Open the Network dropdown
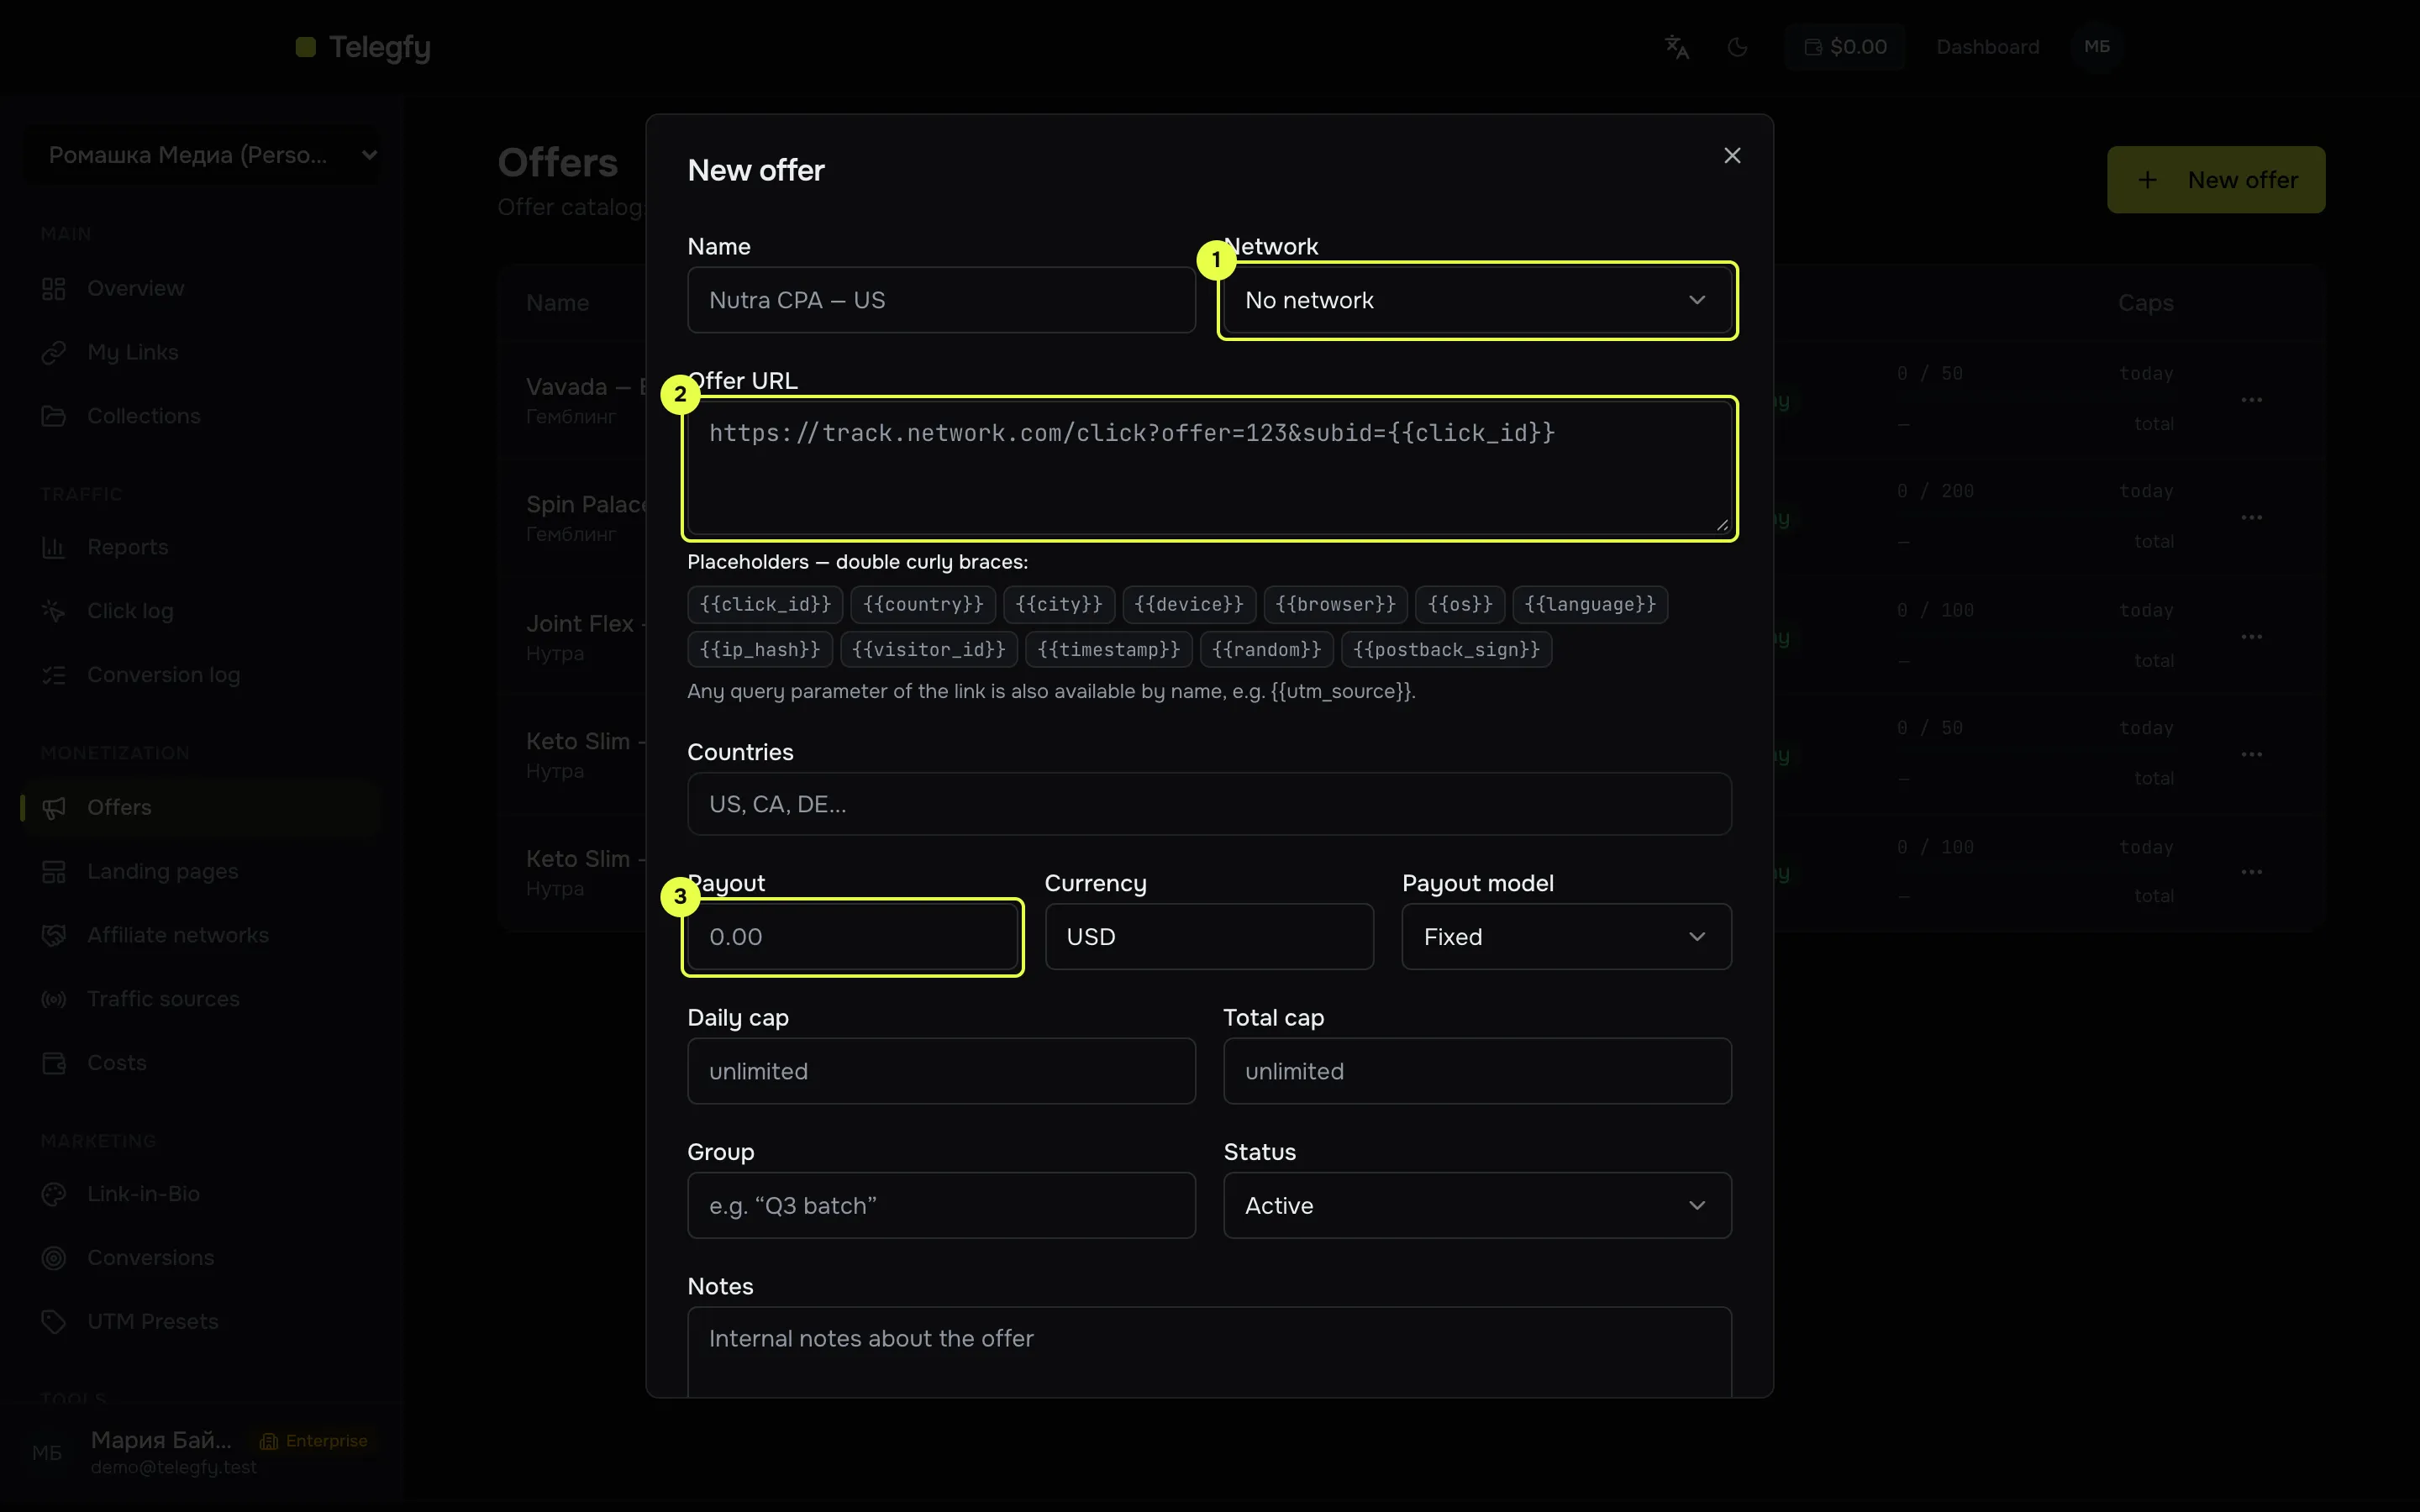2420x1512 pixels. pos(1477,300)
